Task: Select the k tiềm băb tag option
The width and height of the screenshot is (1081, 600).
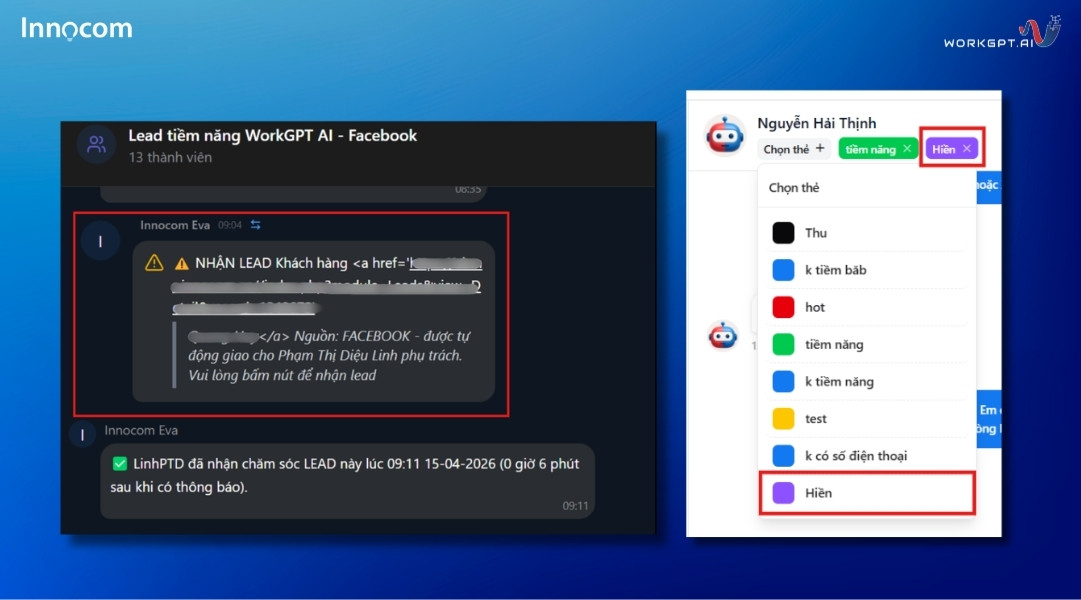Action: [867, 270]
